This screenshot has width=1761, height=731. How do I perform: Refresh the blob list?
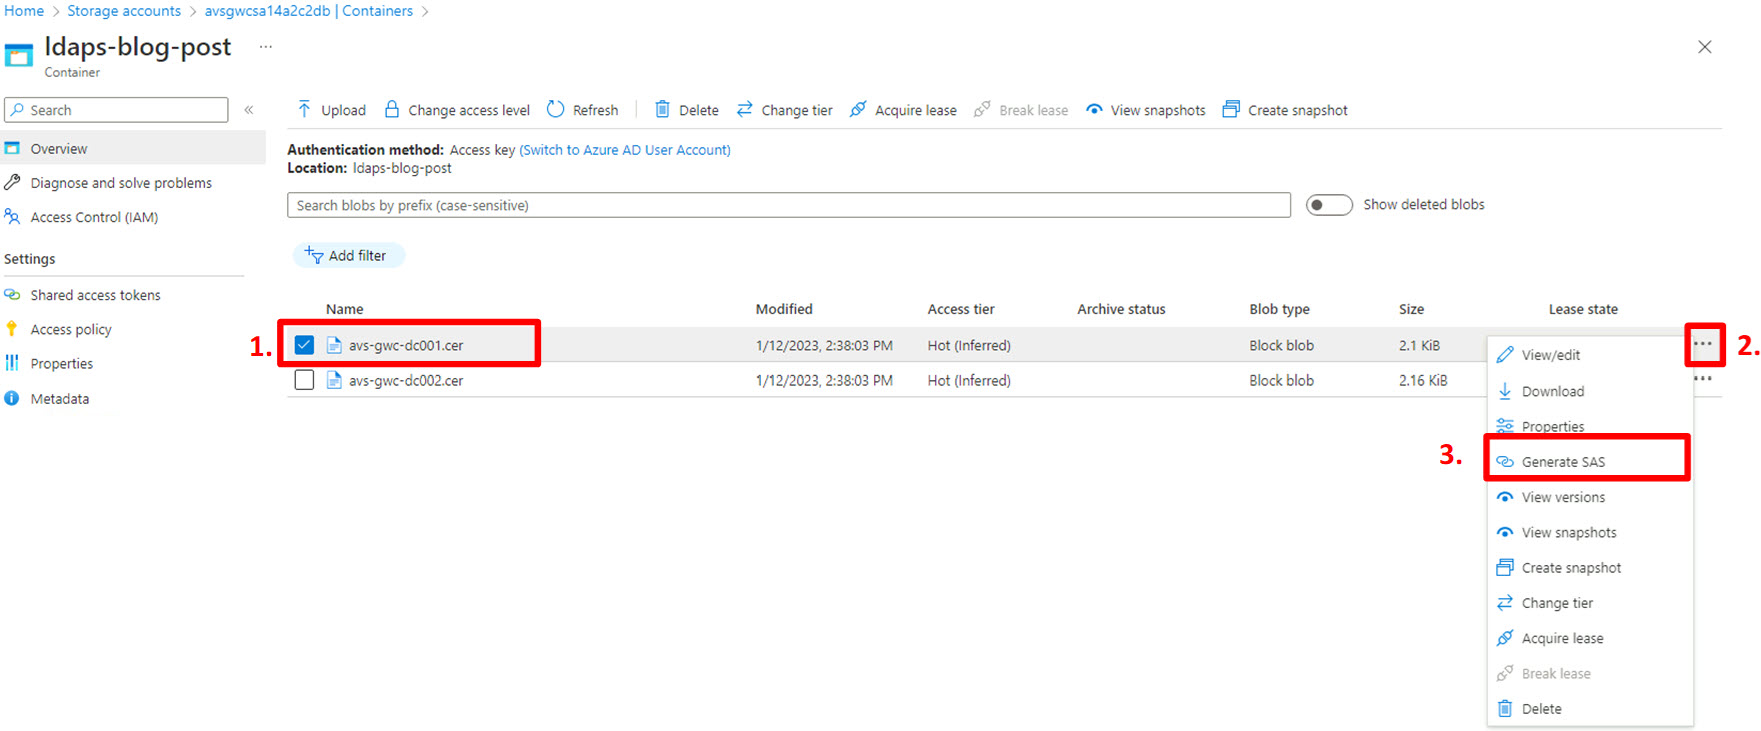pyautogui.click(x=583, y=110)
